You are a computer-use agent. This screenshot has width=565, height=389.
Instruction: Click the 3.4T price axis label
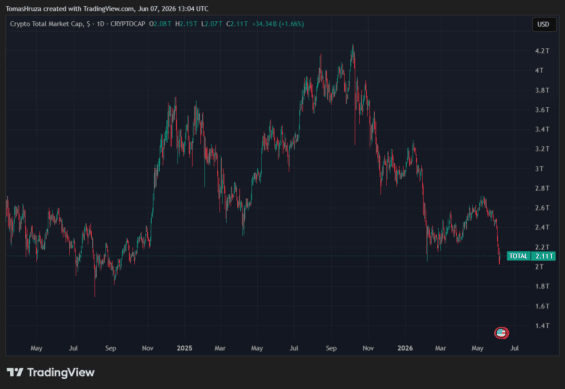(x=542, y=129)
